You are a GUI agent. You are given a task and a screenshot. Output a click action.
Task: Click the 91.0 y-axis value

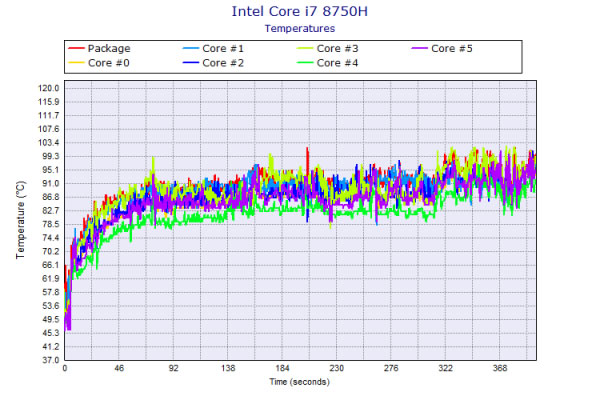point(51,184)
